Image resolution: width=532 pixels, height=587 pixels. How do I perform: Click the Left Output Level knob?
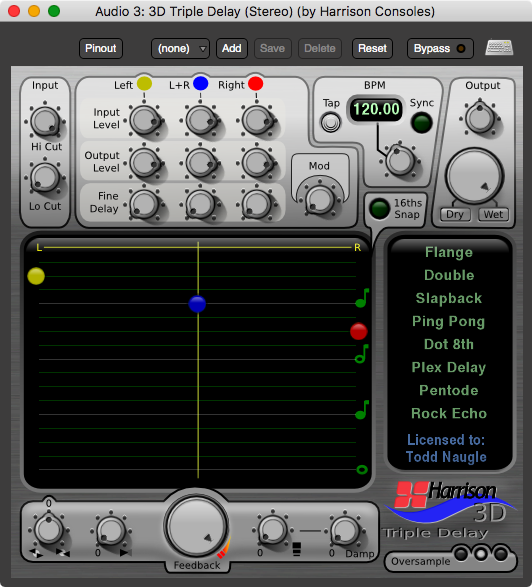tap(145, 163)
